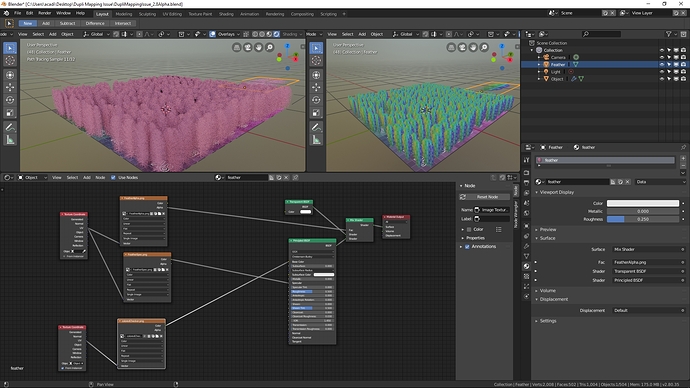690x388 pixels.
Task: Switch to the Scripting workspace tab
Action: [328, 14]
